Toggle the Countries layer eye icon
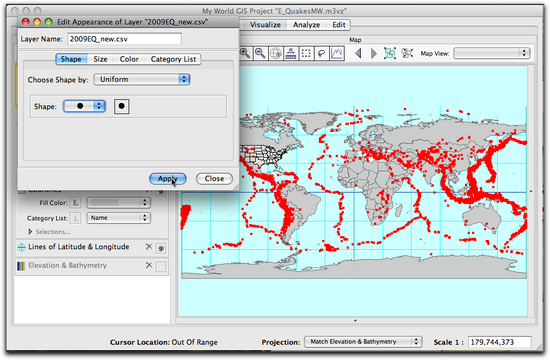The image size is (550, 360). pos(161,192)
